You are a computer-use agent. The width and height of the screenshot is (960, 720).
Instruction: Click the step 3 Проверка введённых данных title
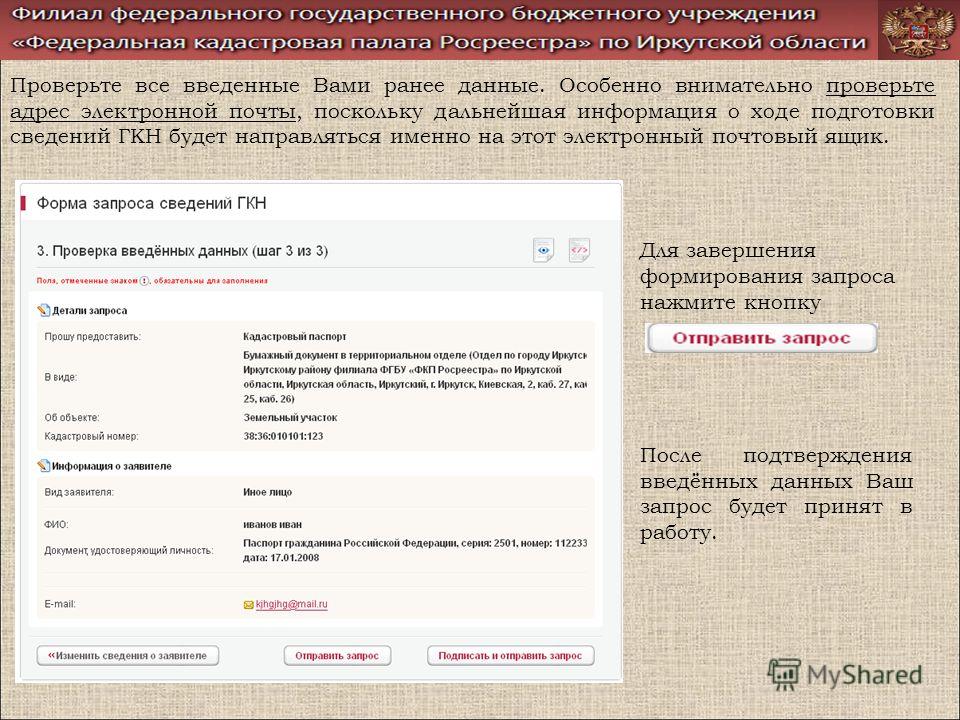pyautogui.click(x=182, y=251)
